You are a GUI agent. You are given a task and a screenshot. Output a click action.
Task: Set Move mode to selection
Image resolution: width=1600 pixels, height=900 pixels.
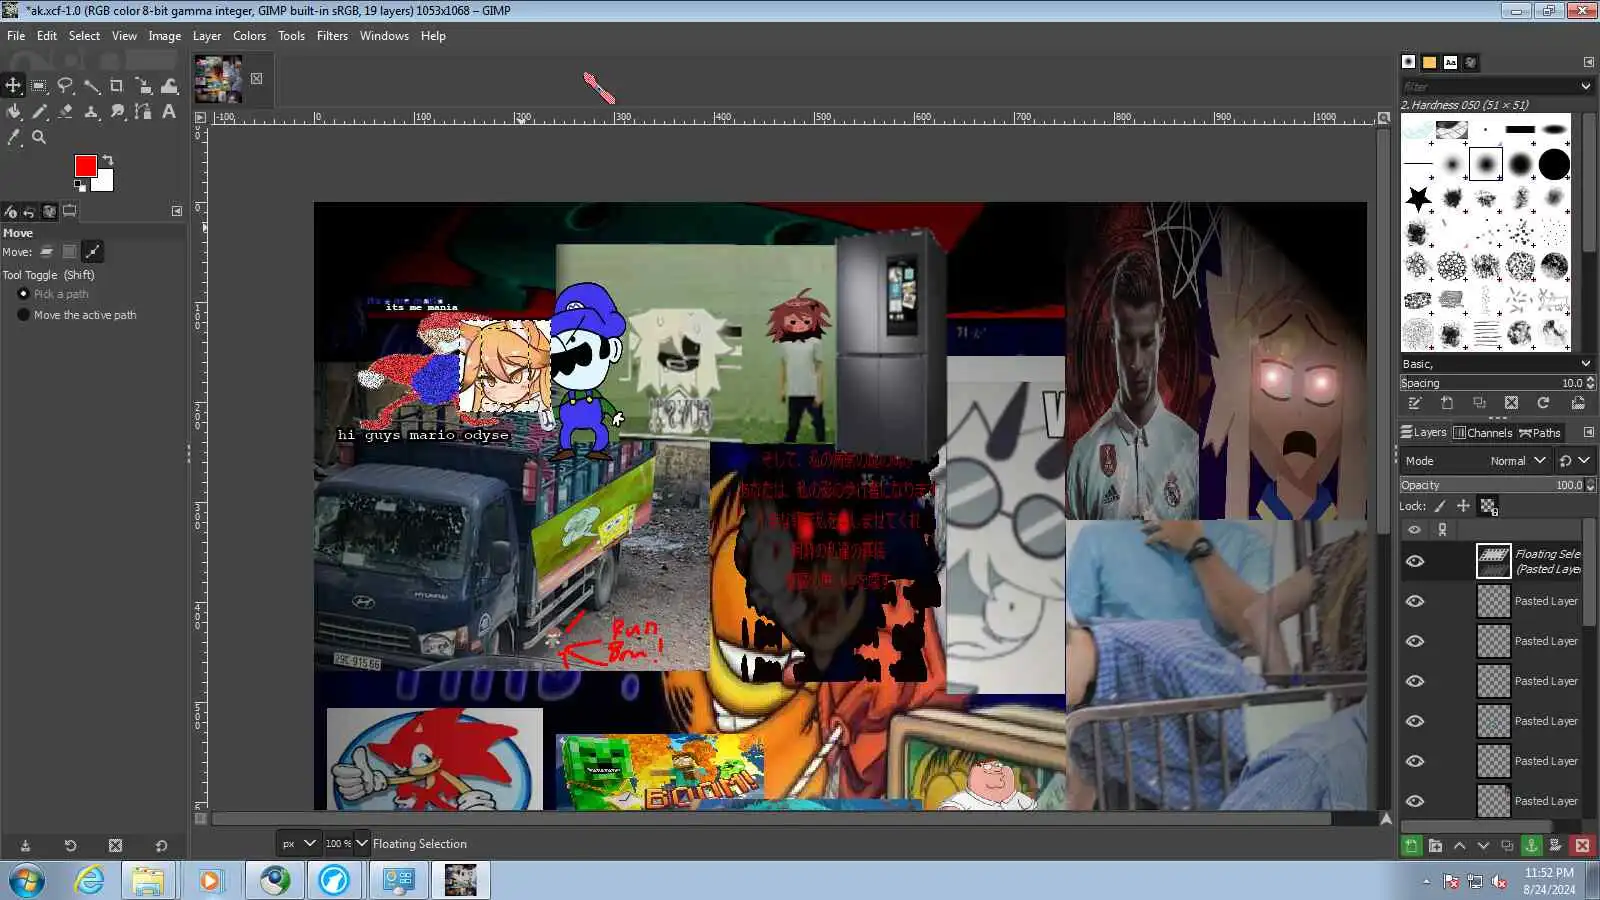pyautogui.click(x=69, y=252)
